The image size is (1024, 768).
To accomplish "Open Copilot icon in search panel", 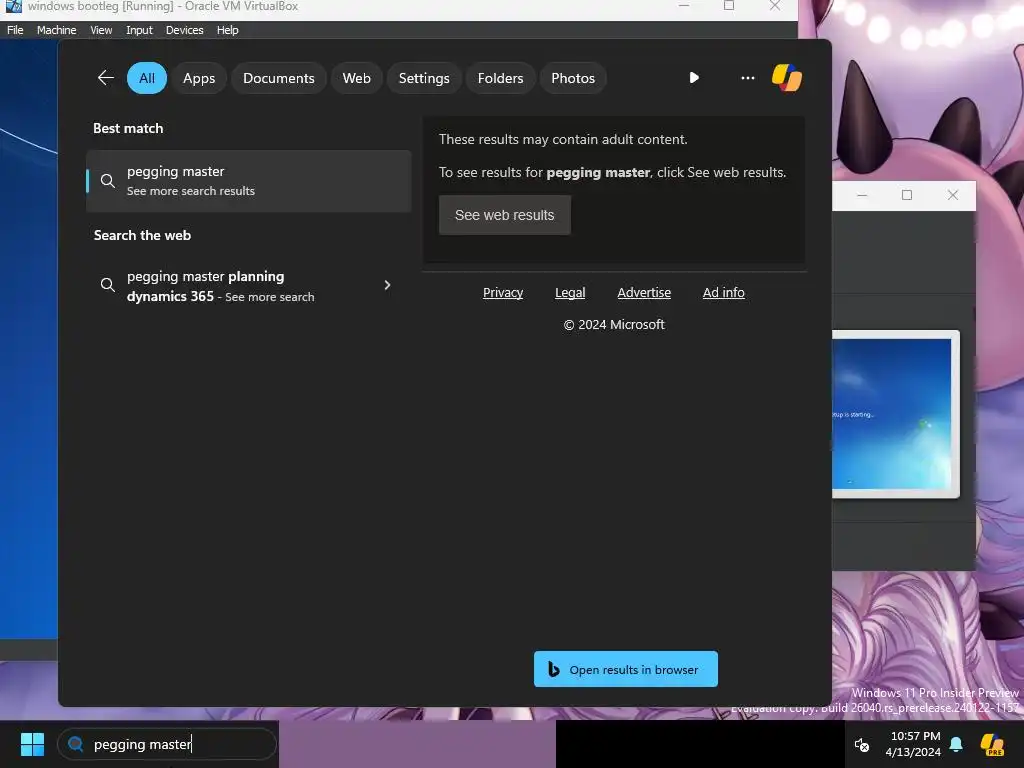I will tap(787, 78).
